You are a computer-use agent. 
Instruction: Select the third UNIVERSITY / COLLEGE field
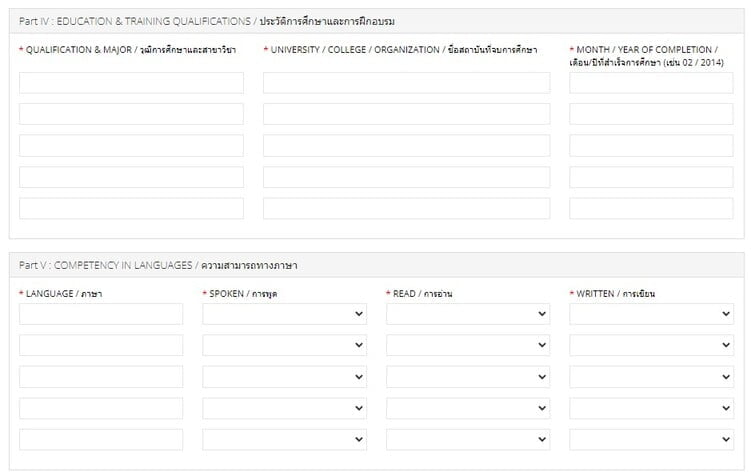406,146
